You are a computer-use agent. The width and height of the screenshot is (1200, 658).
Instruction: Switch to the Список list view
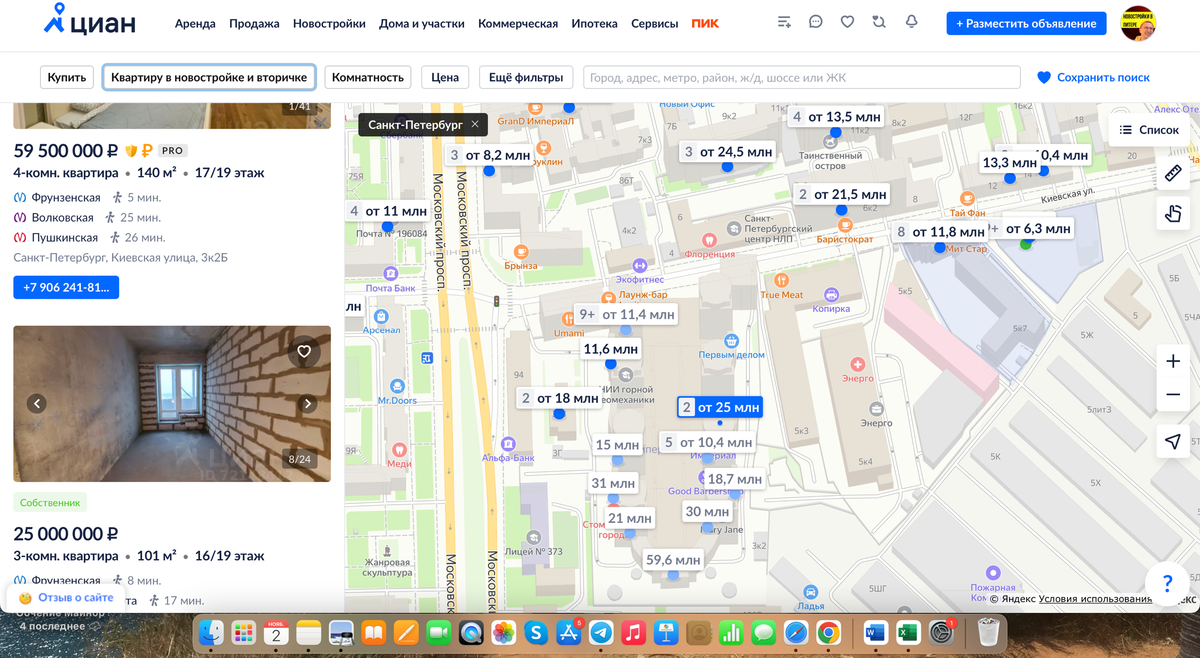coord(1149,130)
